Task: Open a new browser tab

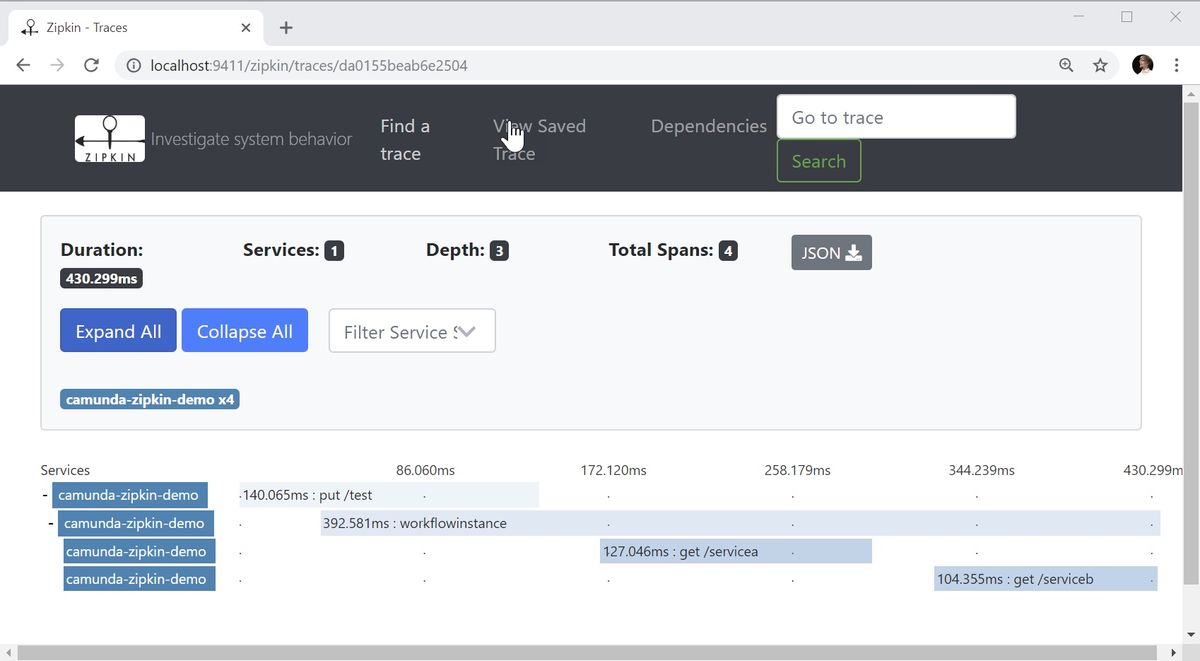Action: [286, 28]
